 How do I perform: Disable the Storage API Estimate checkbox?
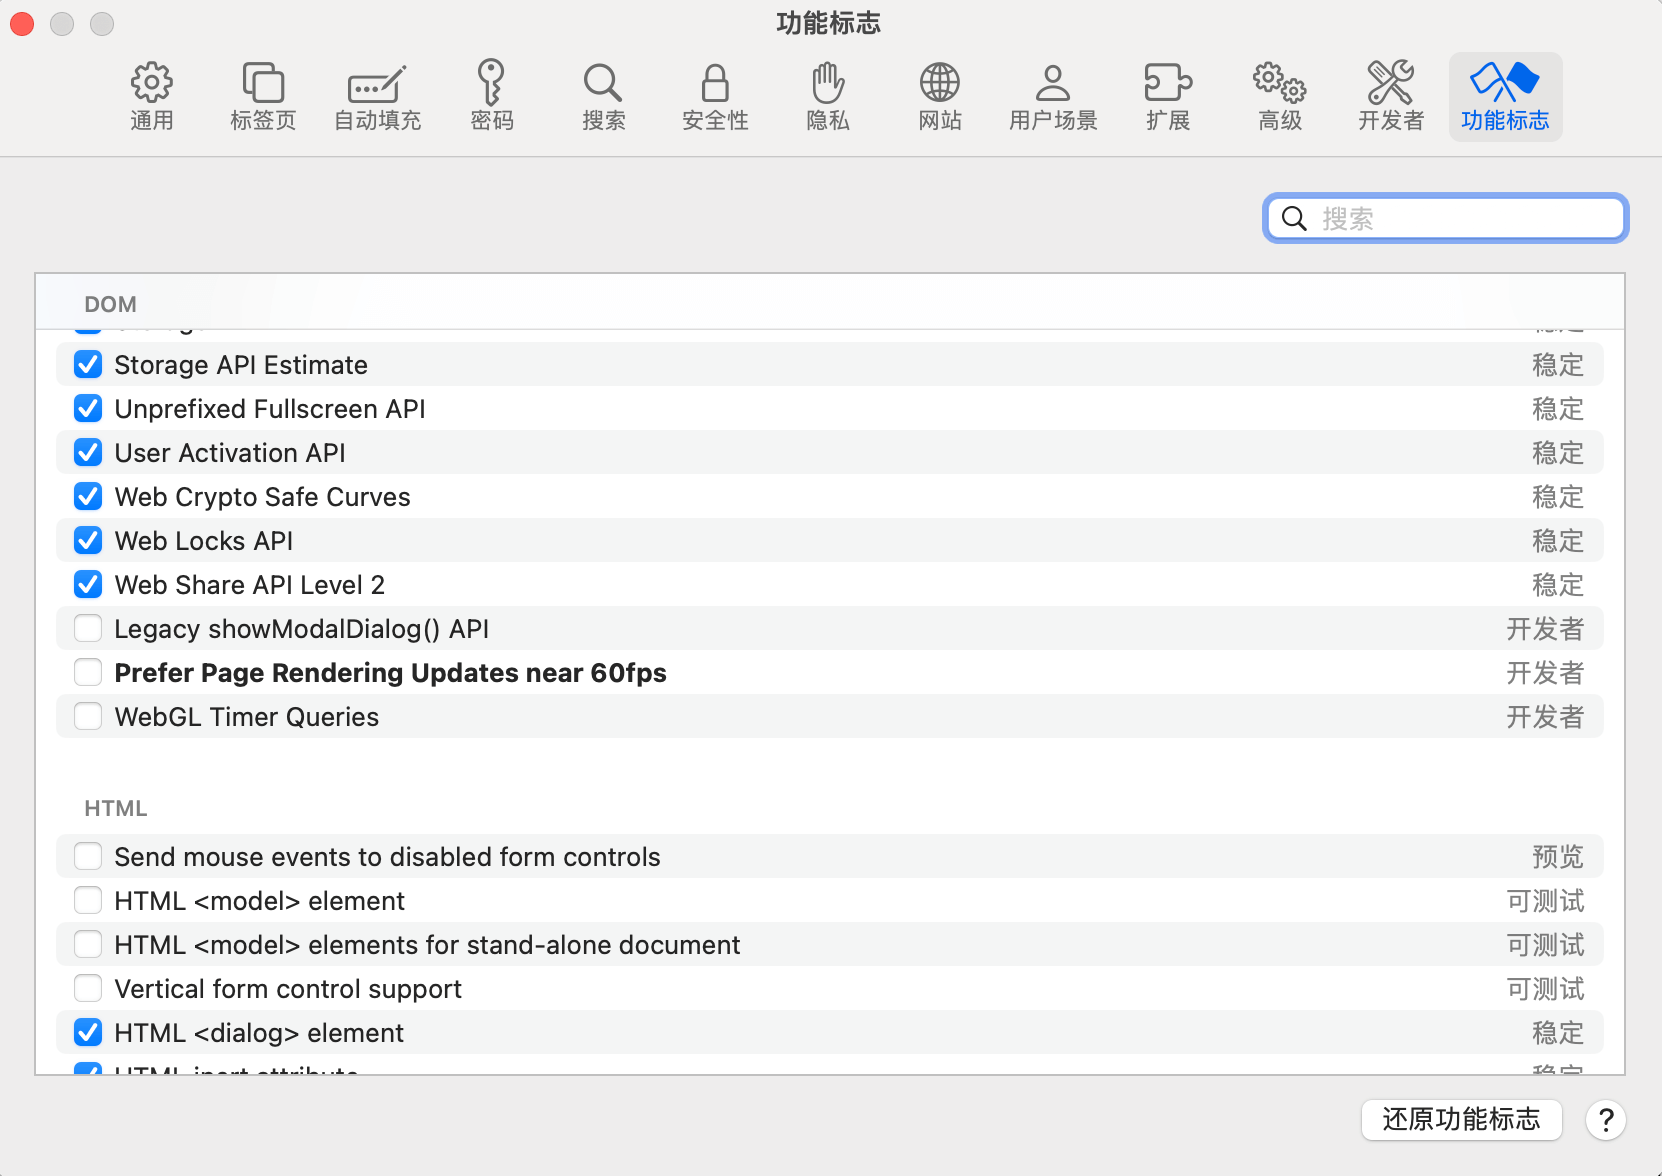88,365
